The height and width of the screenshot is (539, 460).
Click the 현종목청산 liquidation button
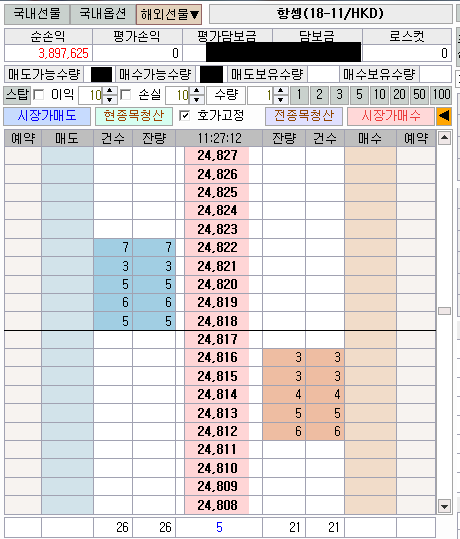(134, 116)
